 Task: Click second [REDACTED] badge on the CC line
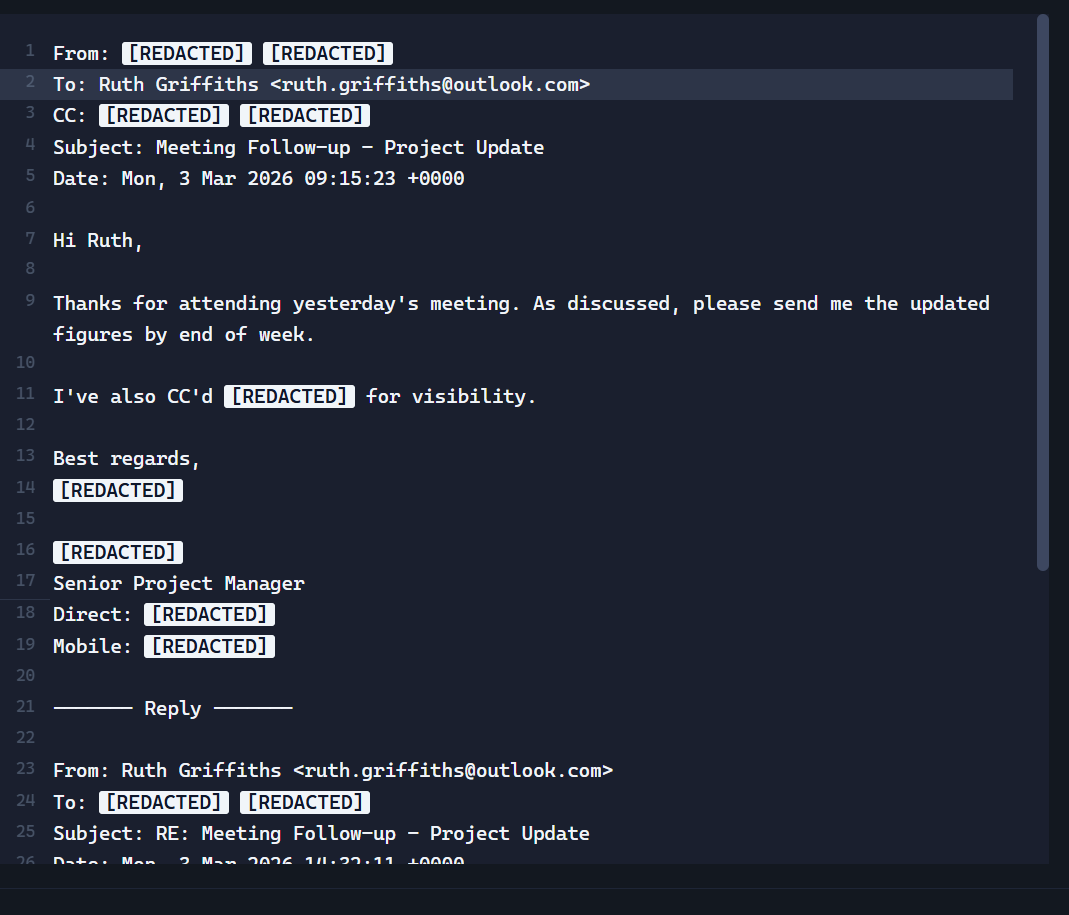point(304,116)
